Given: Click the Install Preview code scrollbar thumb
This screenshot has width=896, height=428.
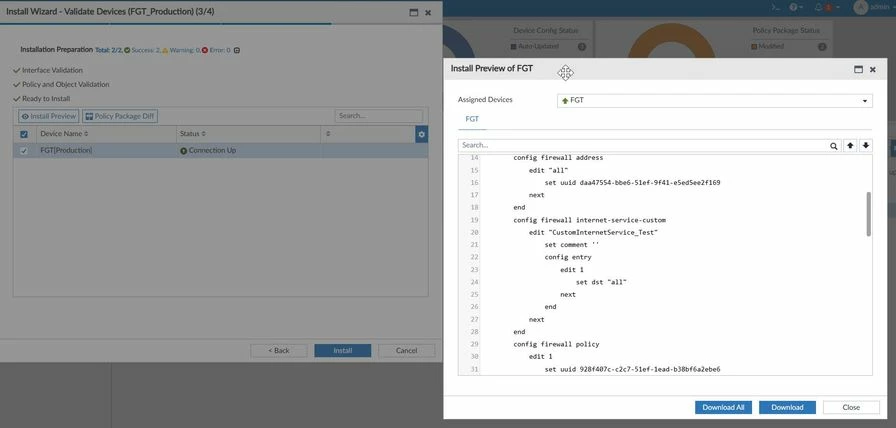Looking at the screenshot, I should pos(869,214).
